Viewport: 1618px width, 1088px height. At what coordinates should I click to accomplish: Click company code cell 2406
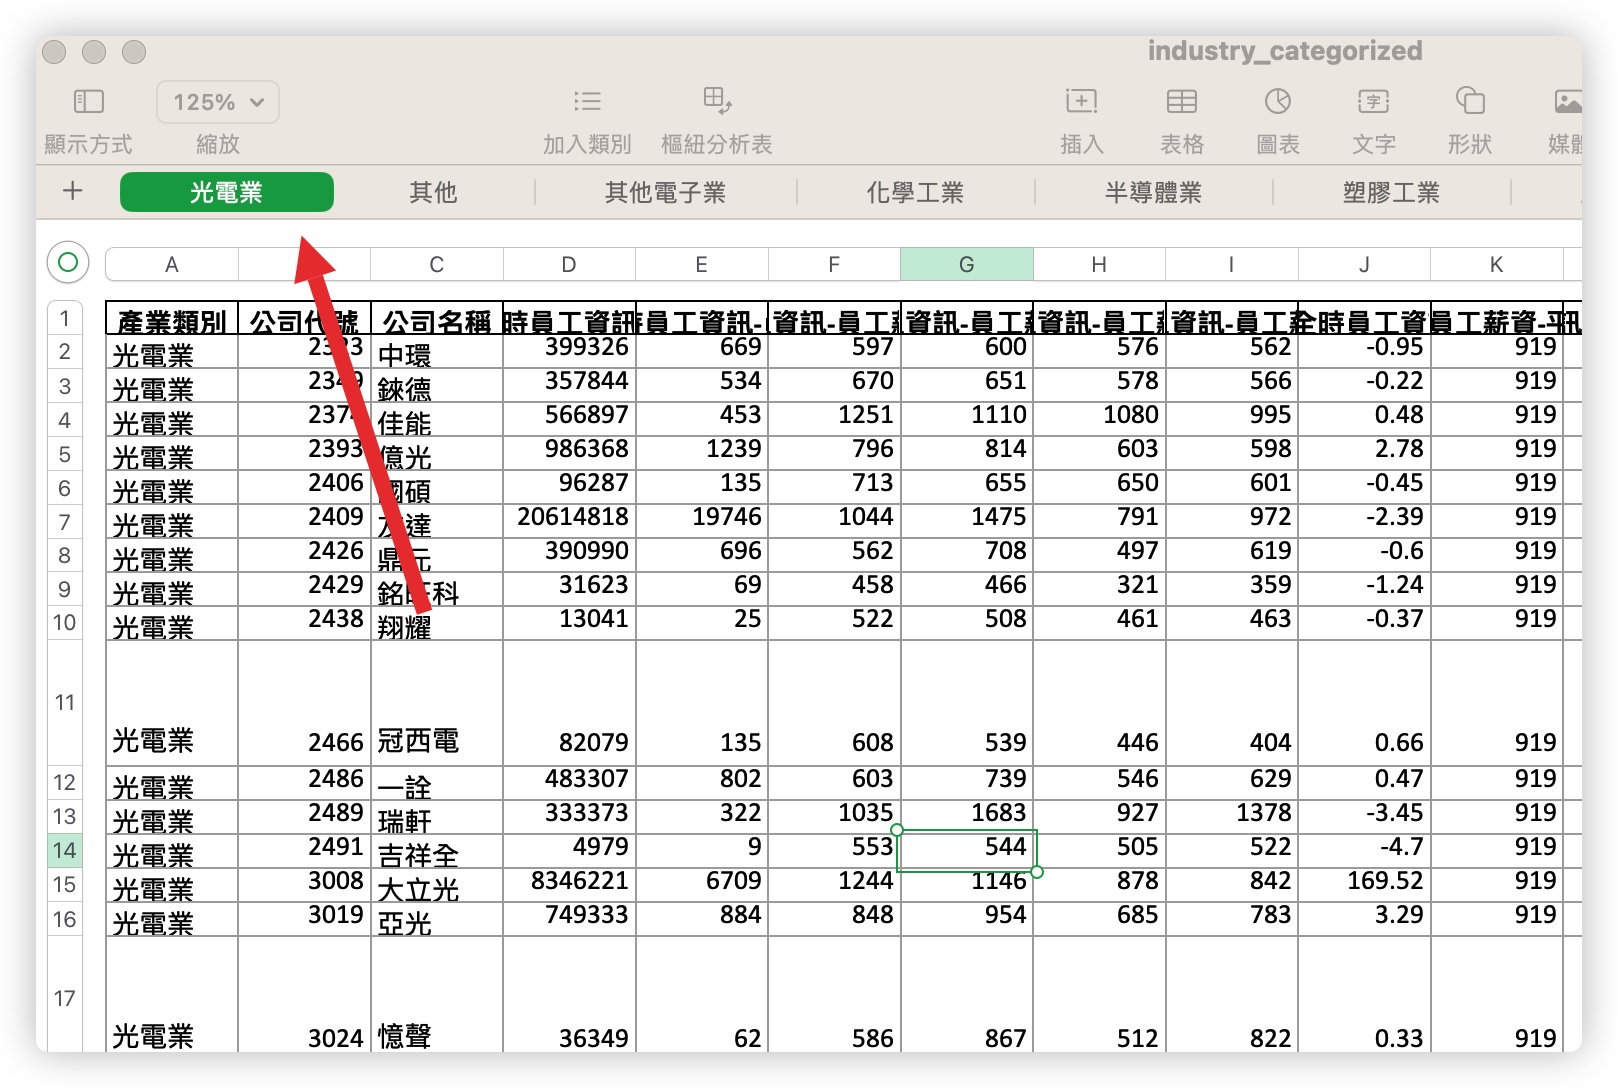(x=305, y=487)
